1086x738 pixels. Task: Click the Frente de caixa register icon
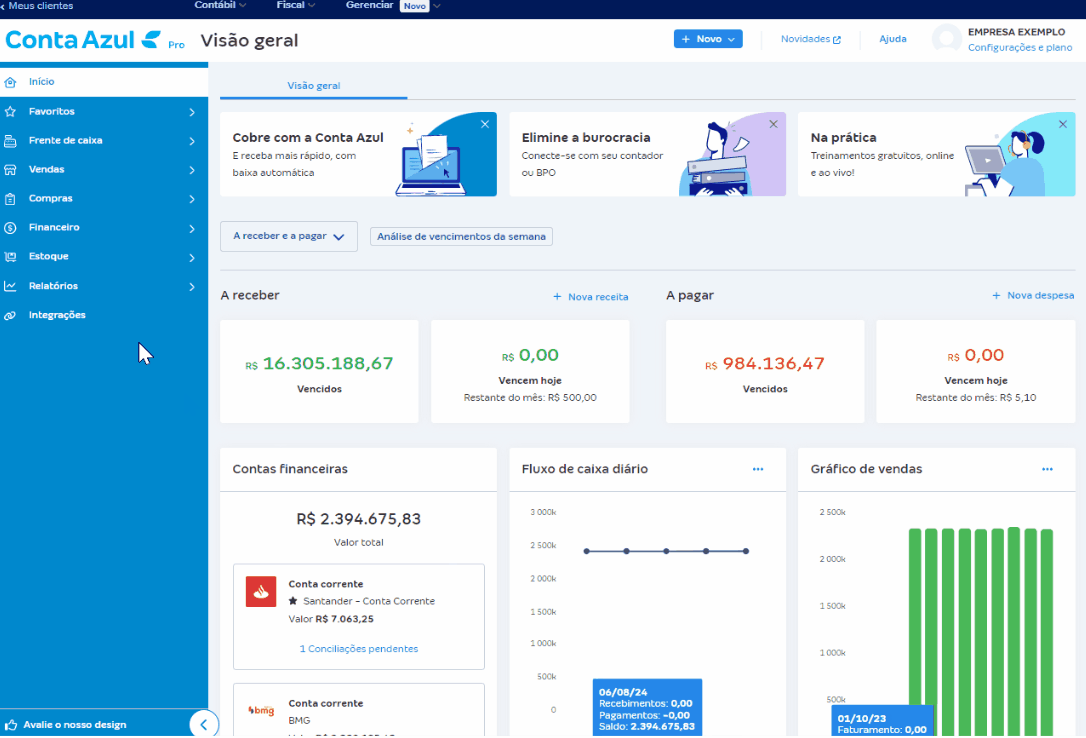[x=10, y=141]
